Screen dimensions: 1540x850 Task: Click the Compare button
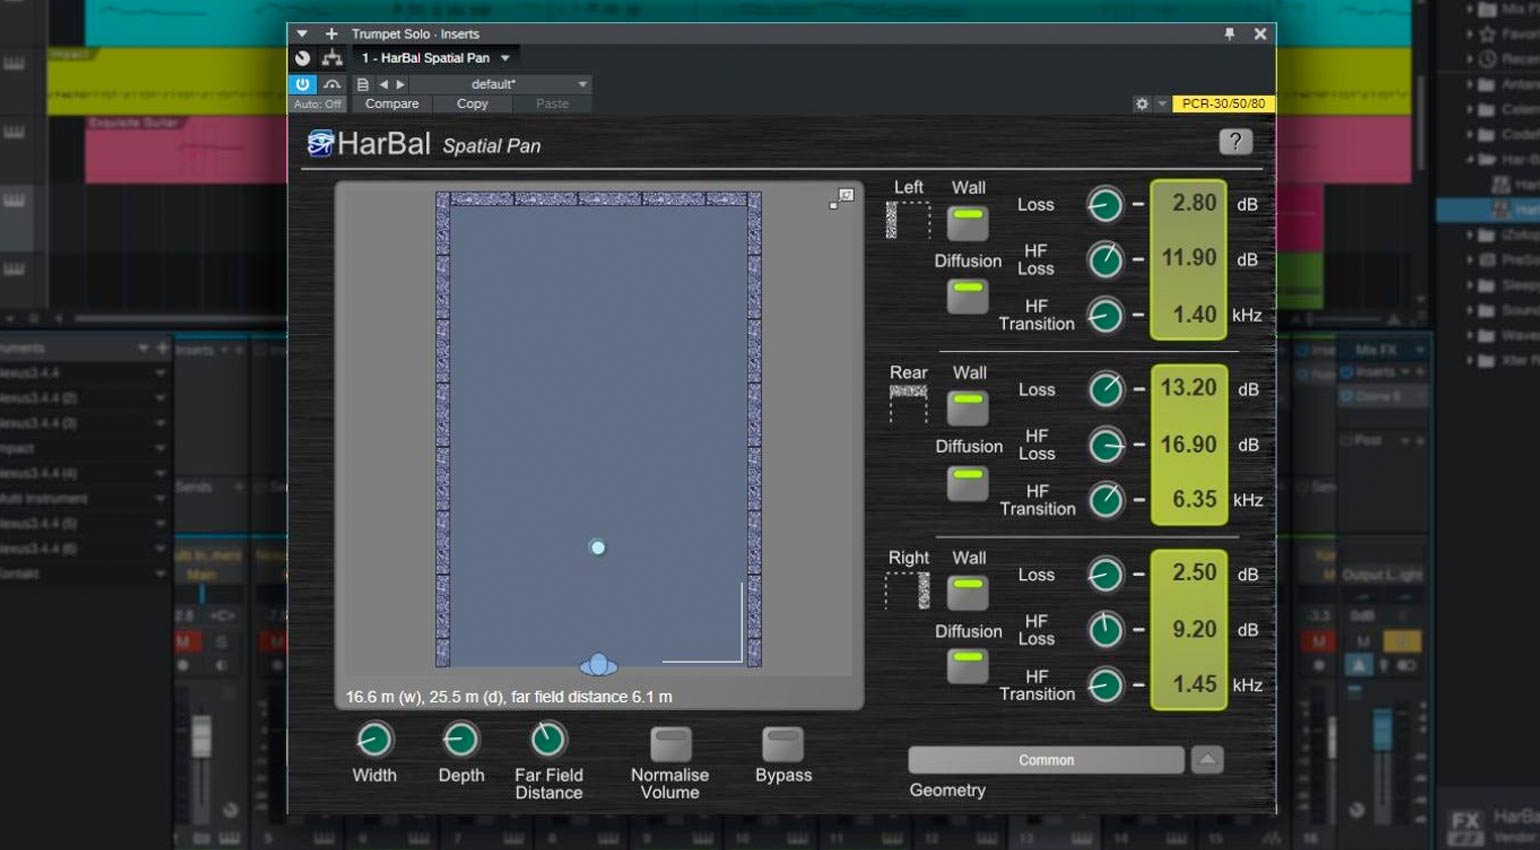[392, 104]
